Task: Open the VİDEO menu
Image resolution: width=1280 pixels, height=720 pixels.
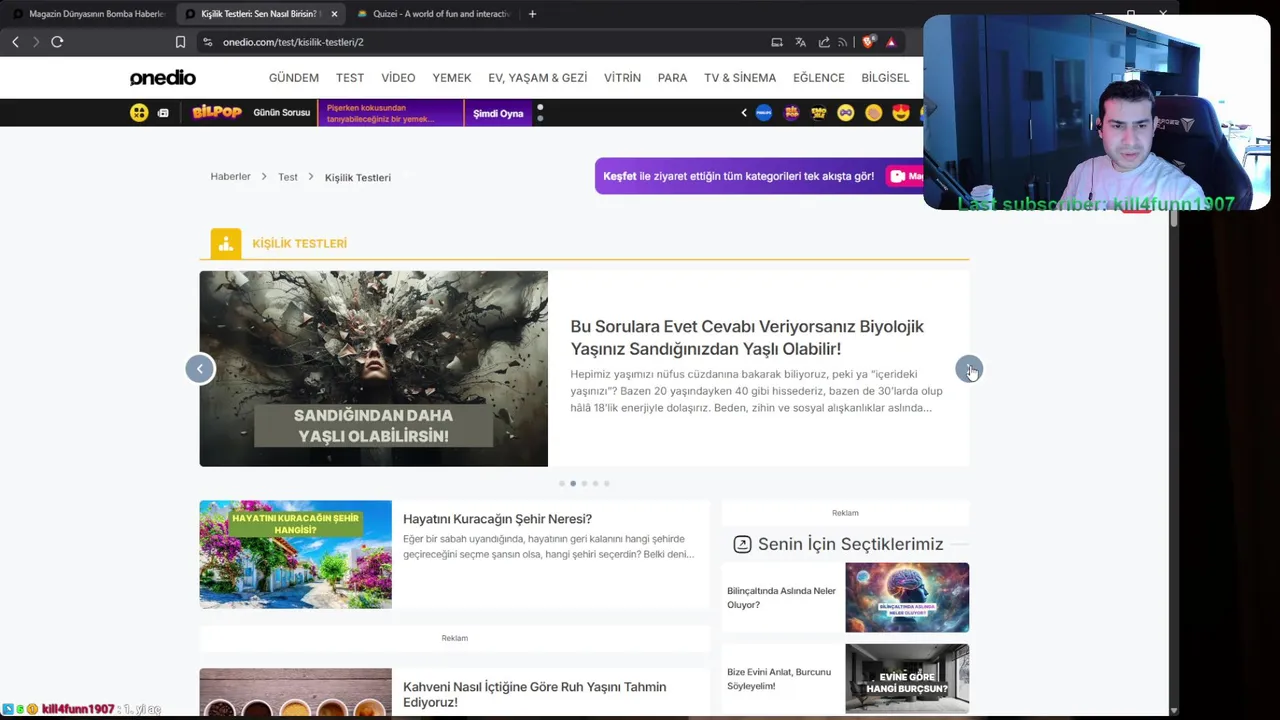Action: [398, 78]
